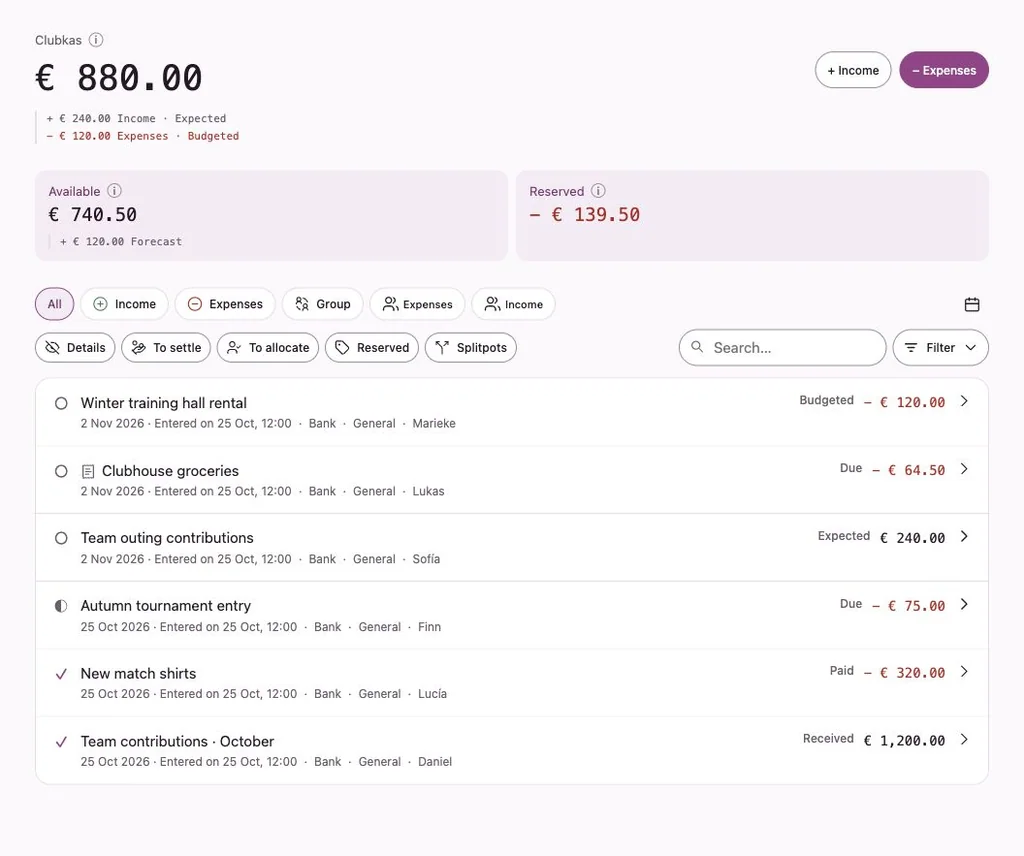Open the Reserved balance card
Image resolution: width=1024 pixels, height=856 pixels.
752,215
